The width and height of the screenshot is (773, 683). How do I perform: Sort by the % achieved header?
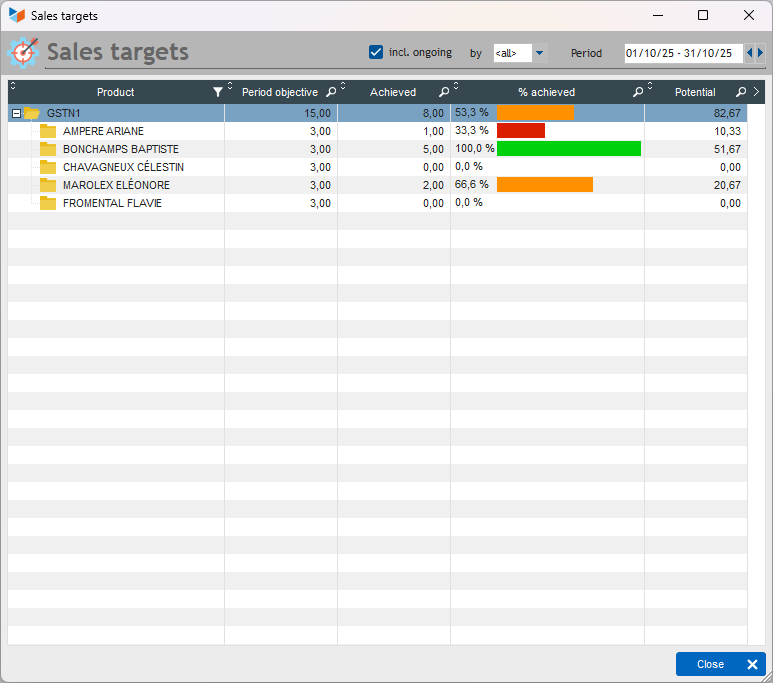546,92
